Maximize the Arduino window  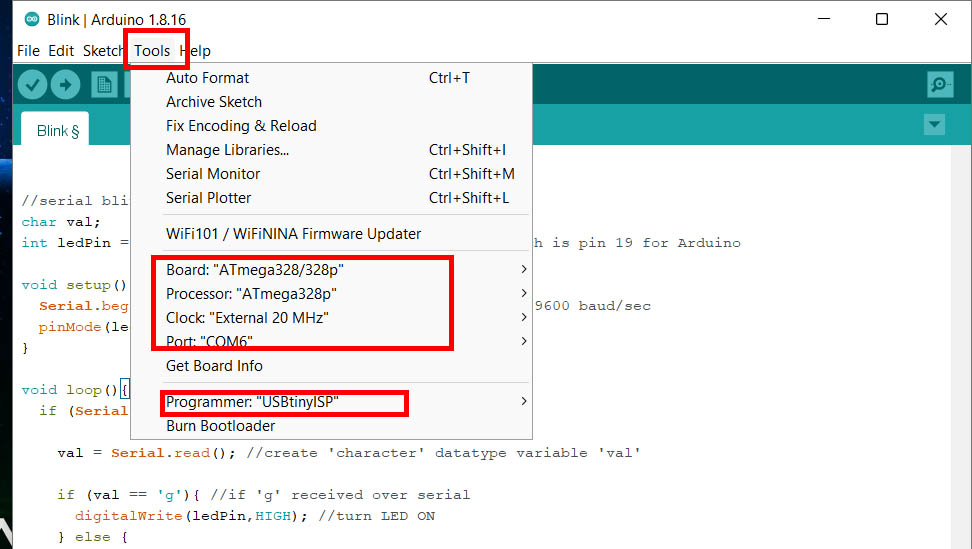881,19
